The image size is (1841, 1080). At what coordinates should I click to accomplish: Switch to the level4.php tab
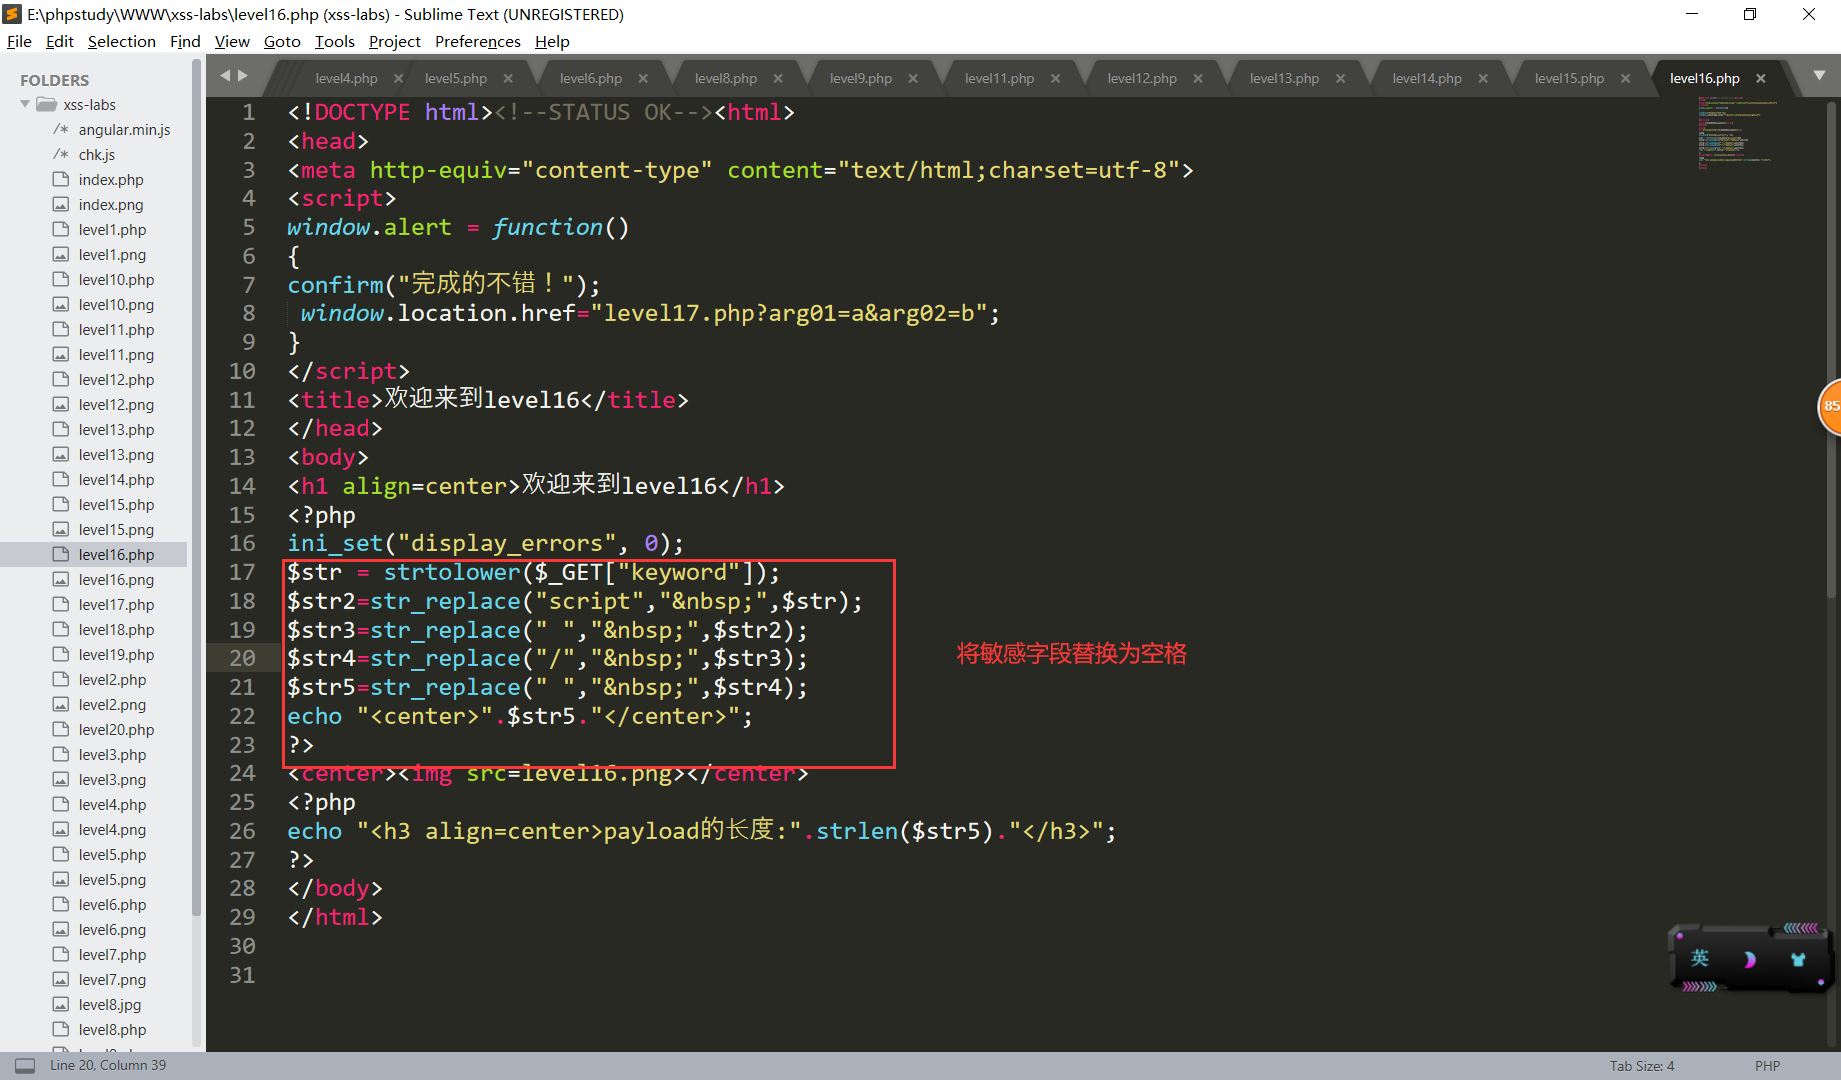tap(346, 78)
